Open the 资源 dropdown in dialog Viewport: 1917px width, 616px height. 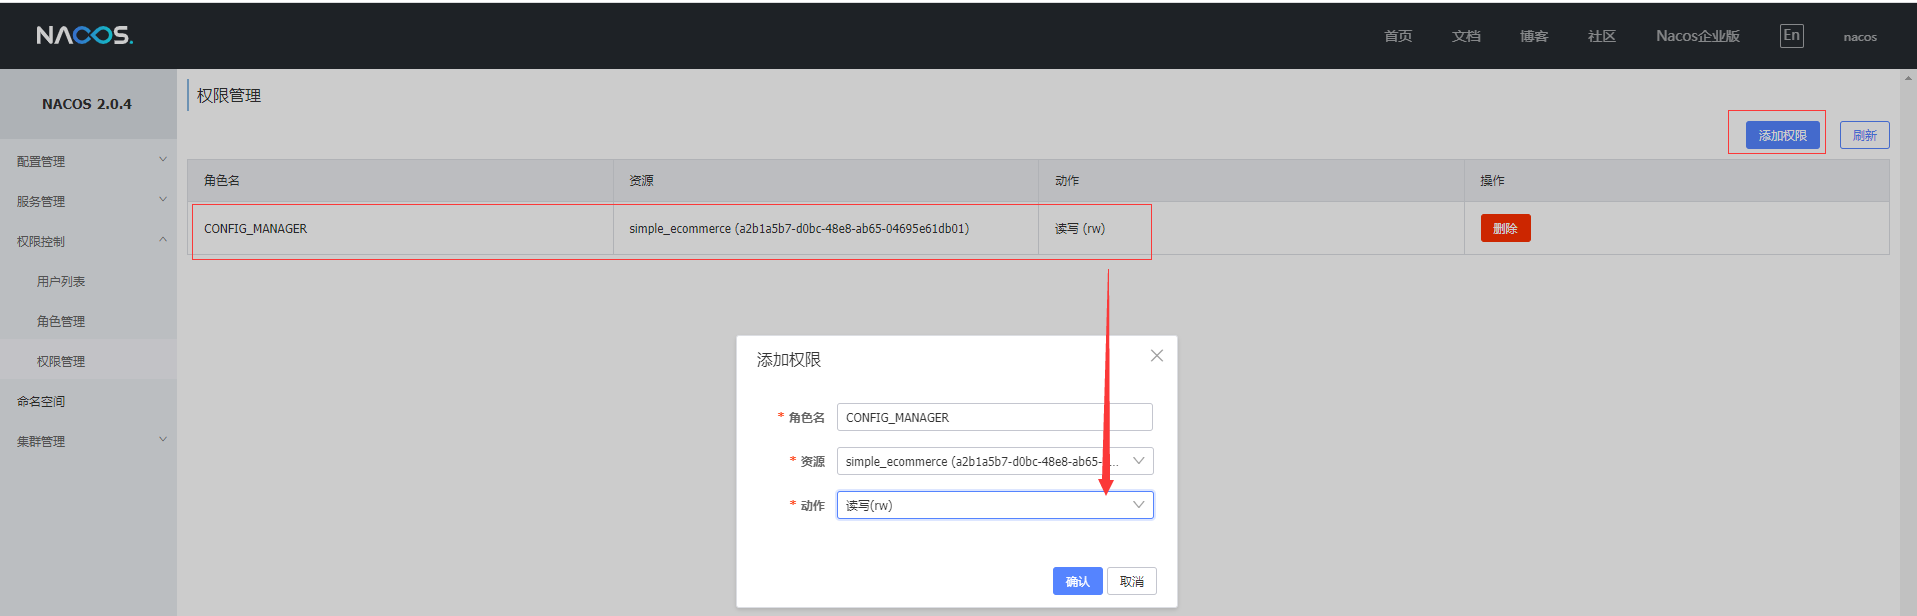[994, 461]
